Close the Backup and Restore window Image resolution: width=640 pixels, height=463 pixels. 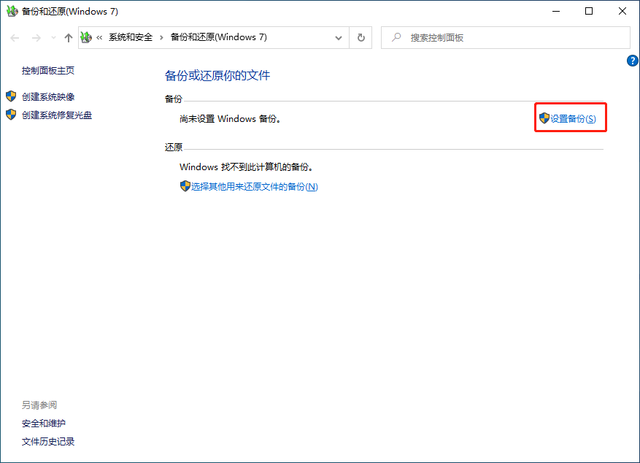[x=622, y=11]
